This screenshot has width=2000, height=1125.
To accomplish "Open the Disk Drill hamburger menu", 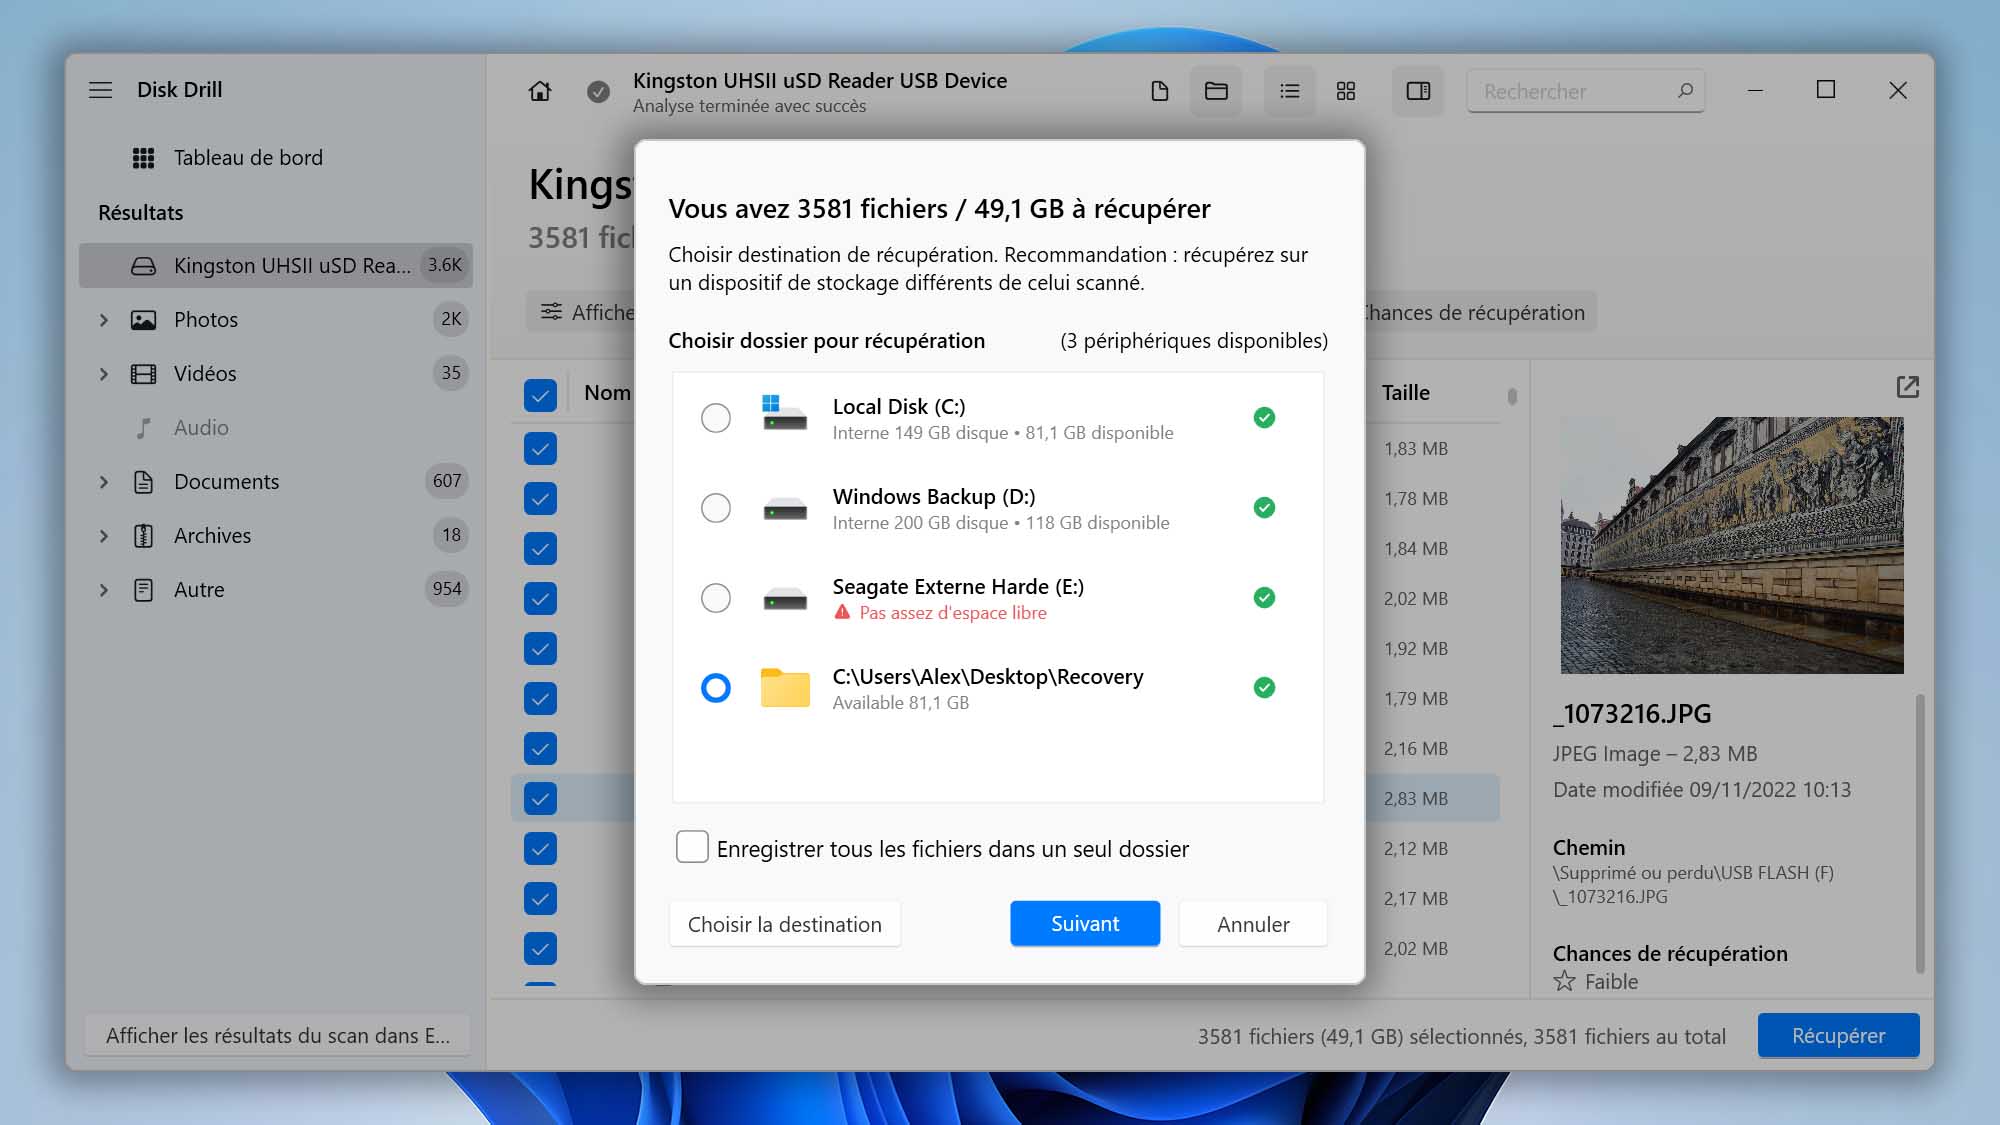I will pyautogui.click(x=100, y=90).
